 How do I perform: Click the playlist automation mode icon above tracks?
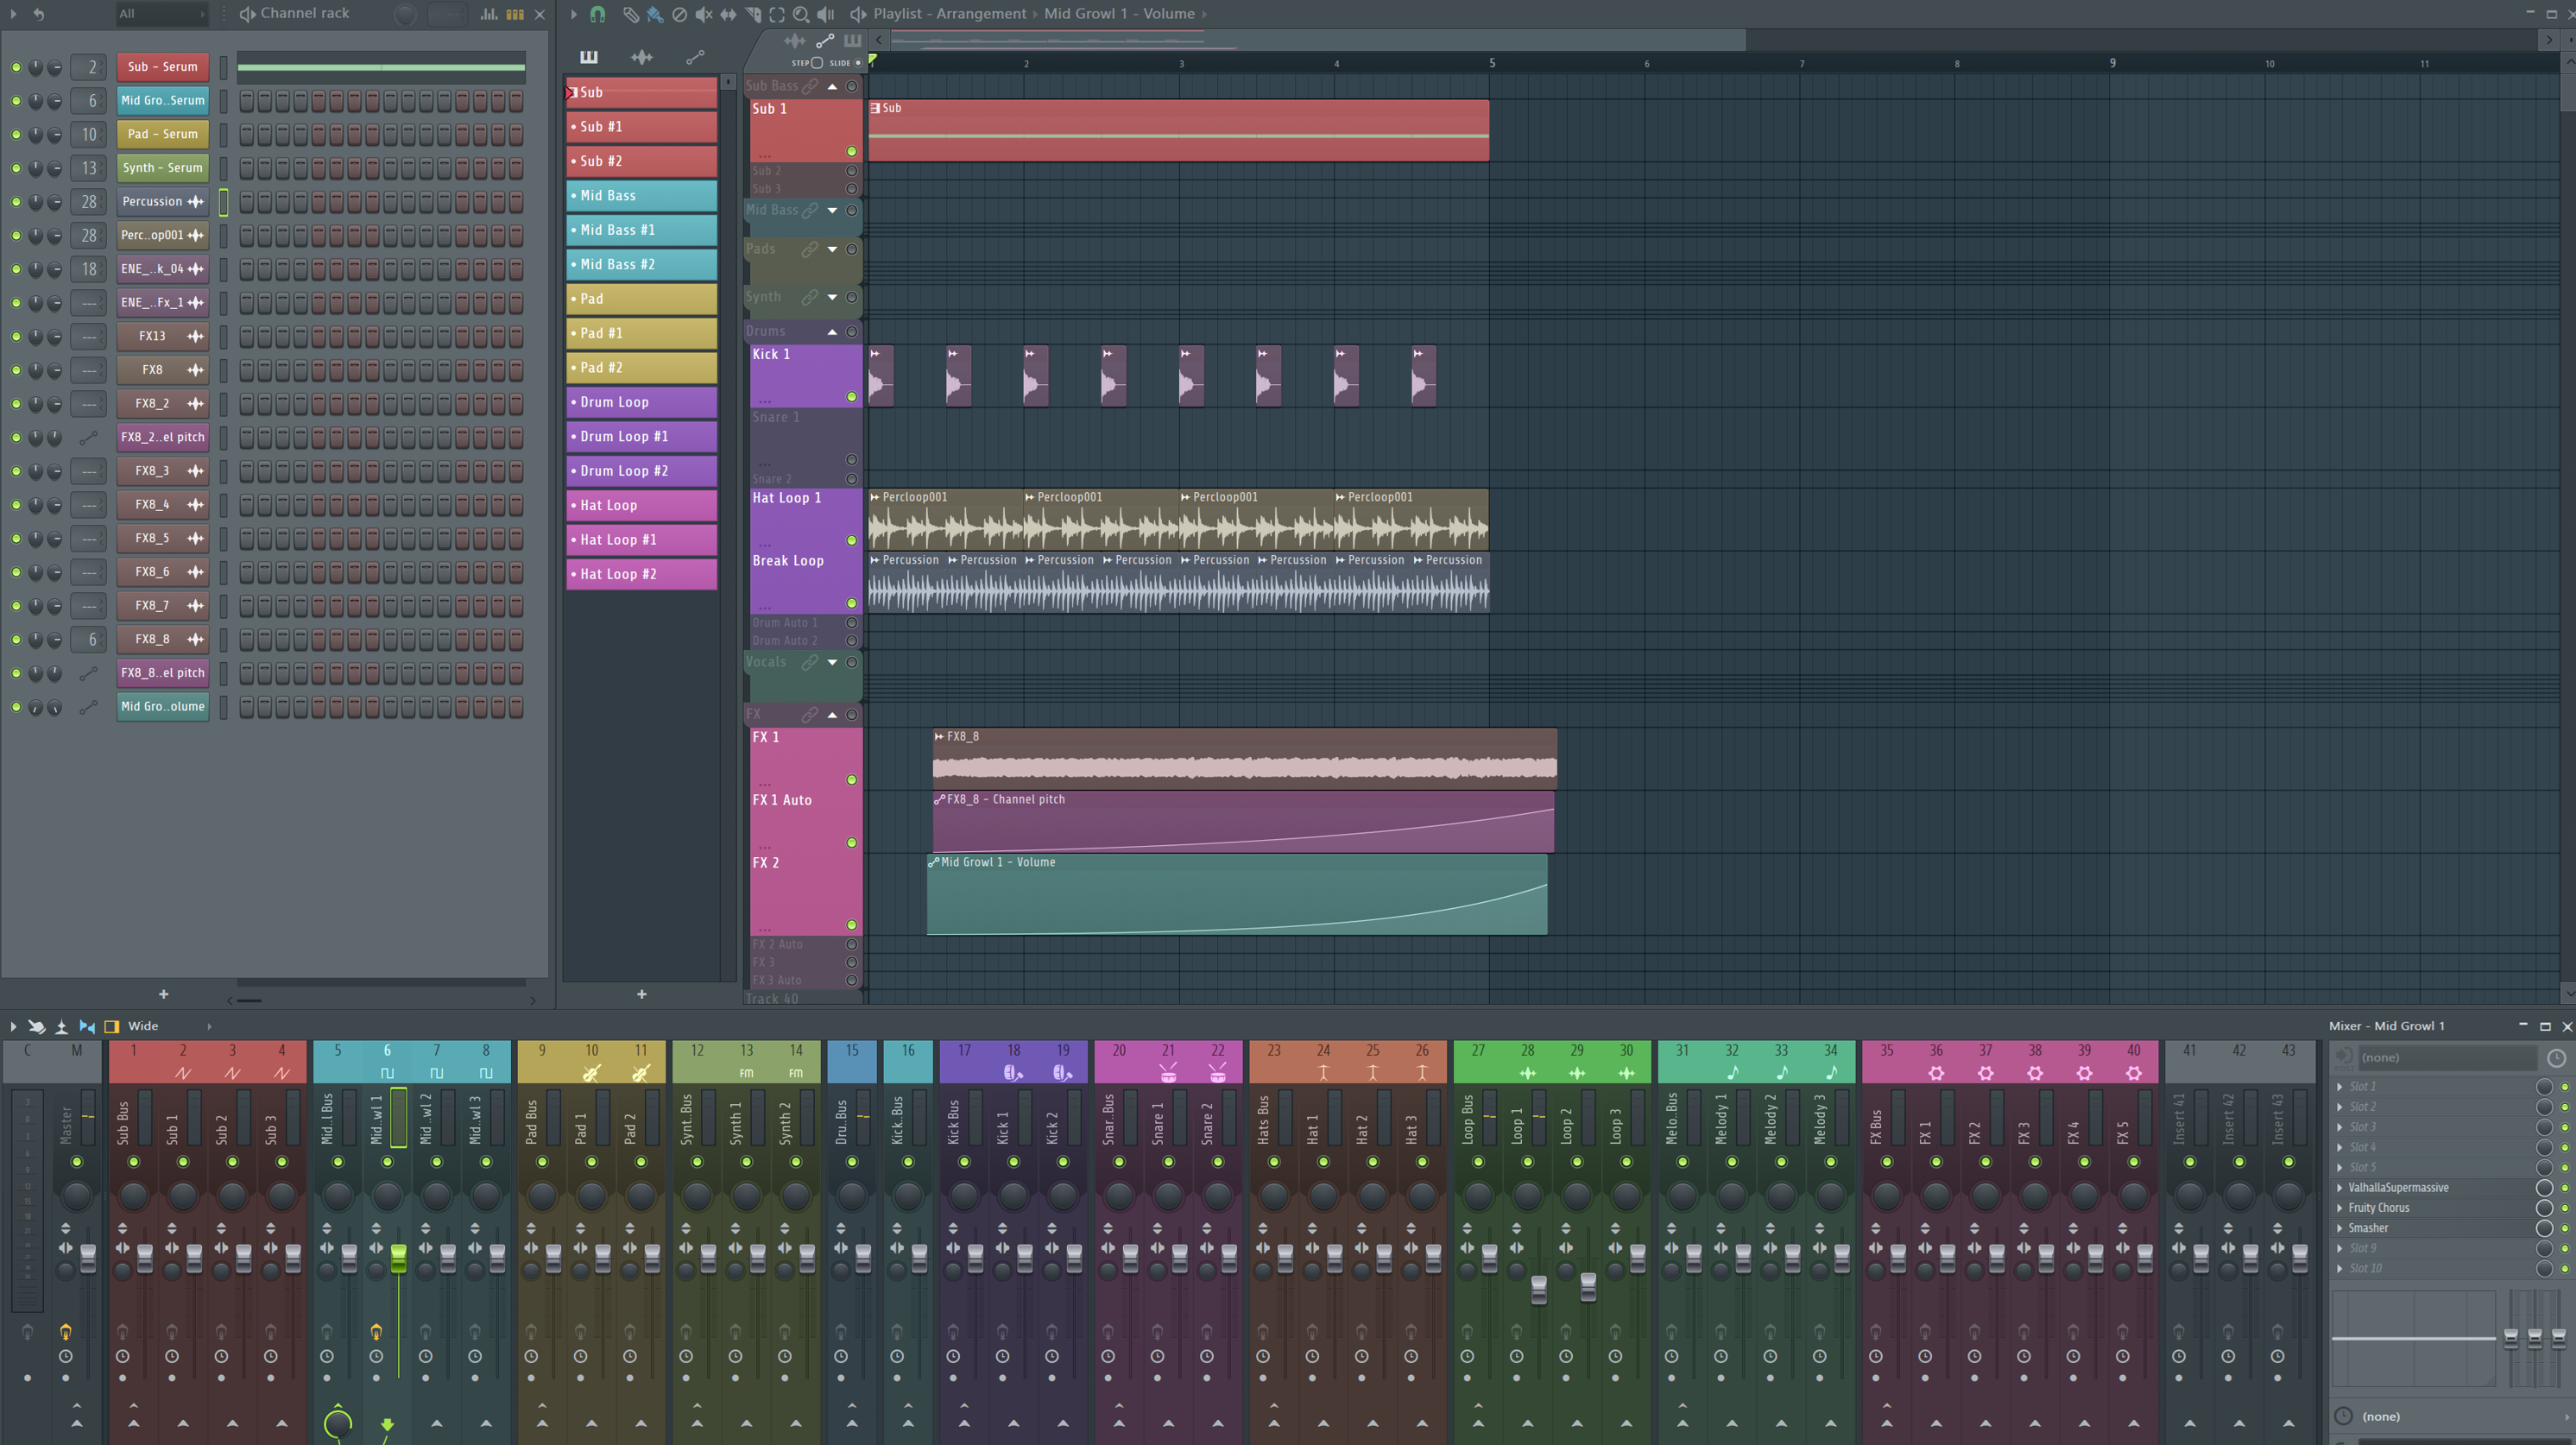(x=824, y=41)
